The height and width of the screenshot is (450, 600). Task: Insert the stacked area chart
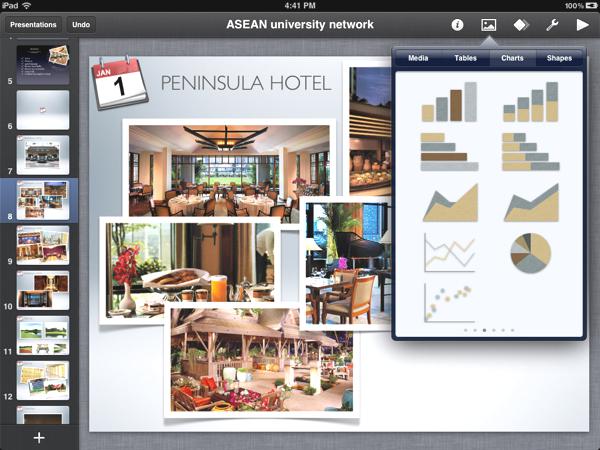point(531,203)
